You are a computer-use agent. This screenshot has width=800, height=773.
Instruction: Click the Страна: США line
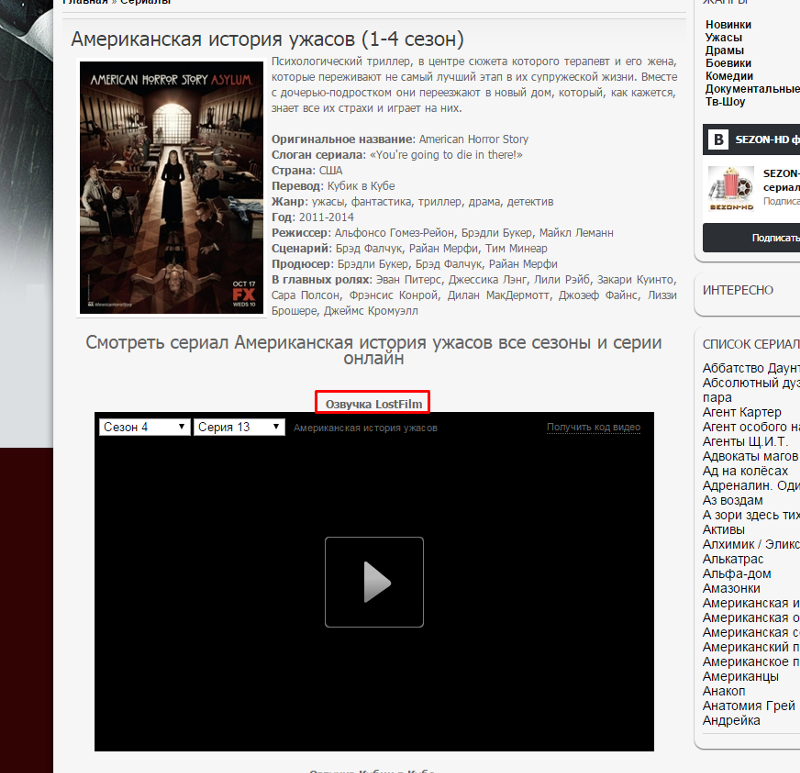(x=307, y=170)
